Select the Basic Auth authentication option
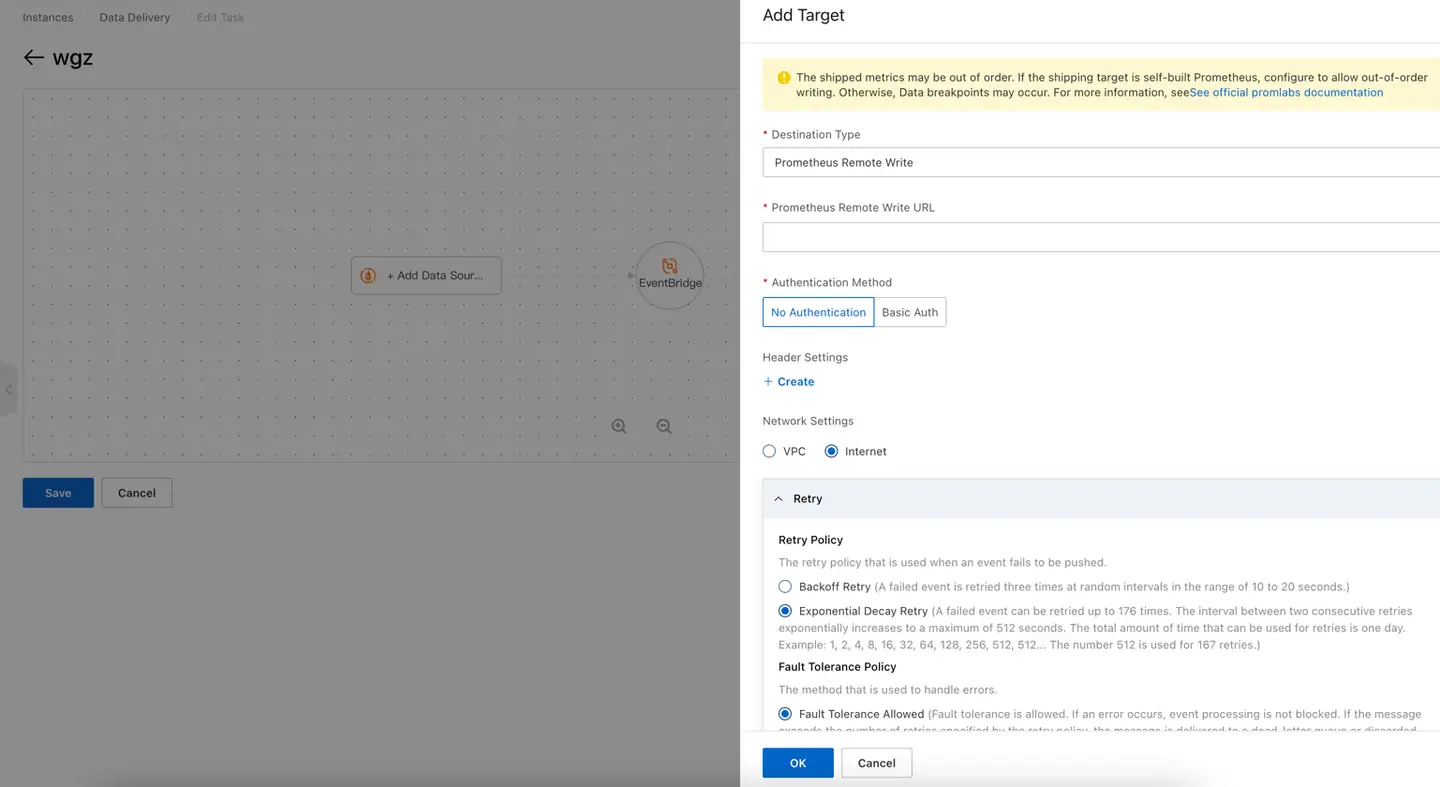This screenshot has height=787, width=1440. pos(910,312)
